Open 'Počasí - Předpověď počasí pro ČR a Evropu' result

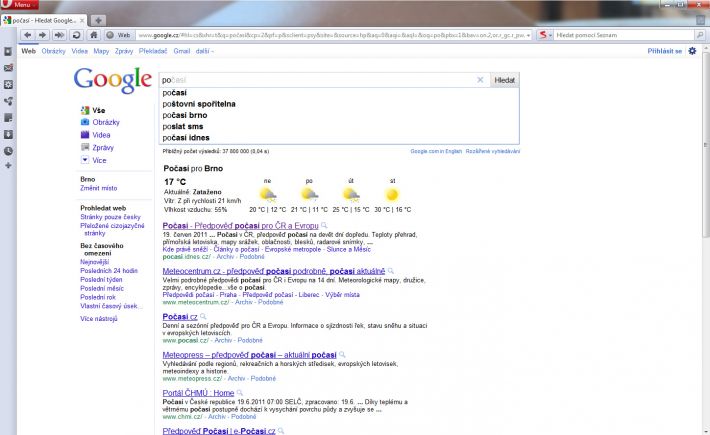[x=240, y=225]
